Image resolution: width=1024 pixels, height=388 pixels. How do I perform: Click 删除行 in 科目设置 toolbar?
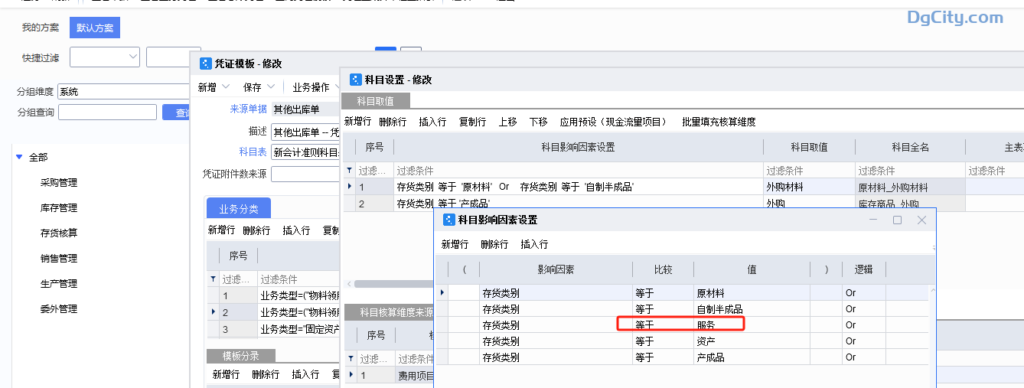[392, 121]
